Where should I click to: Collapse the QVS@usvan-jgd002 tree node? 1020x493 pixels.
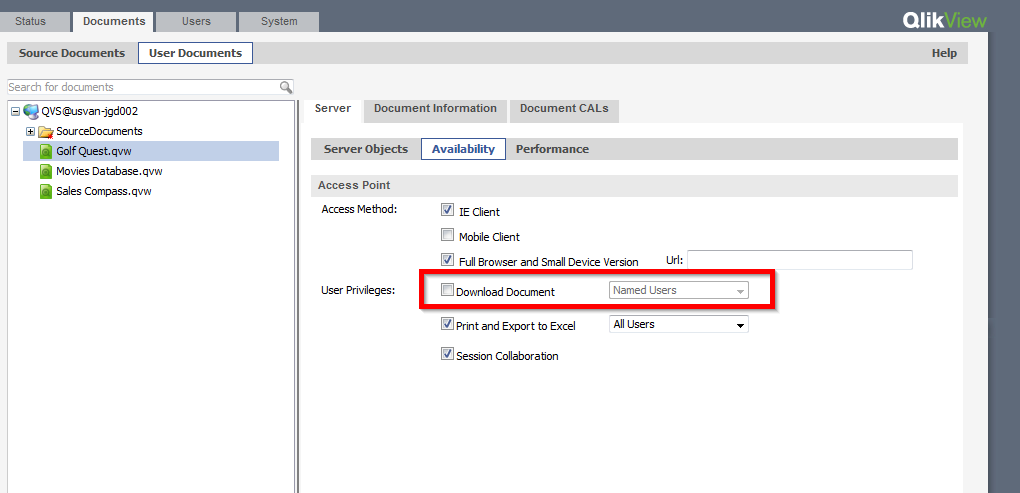[16, 111]
